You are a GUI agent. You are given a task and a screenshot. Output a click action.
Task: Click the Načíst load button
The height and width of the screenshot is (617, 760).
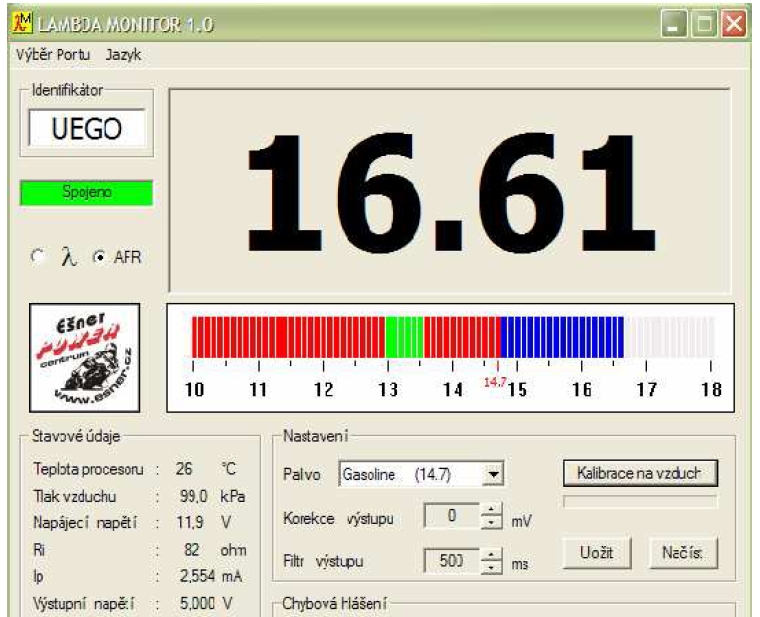683,553
